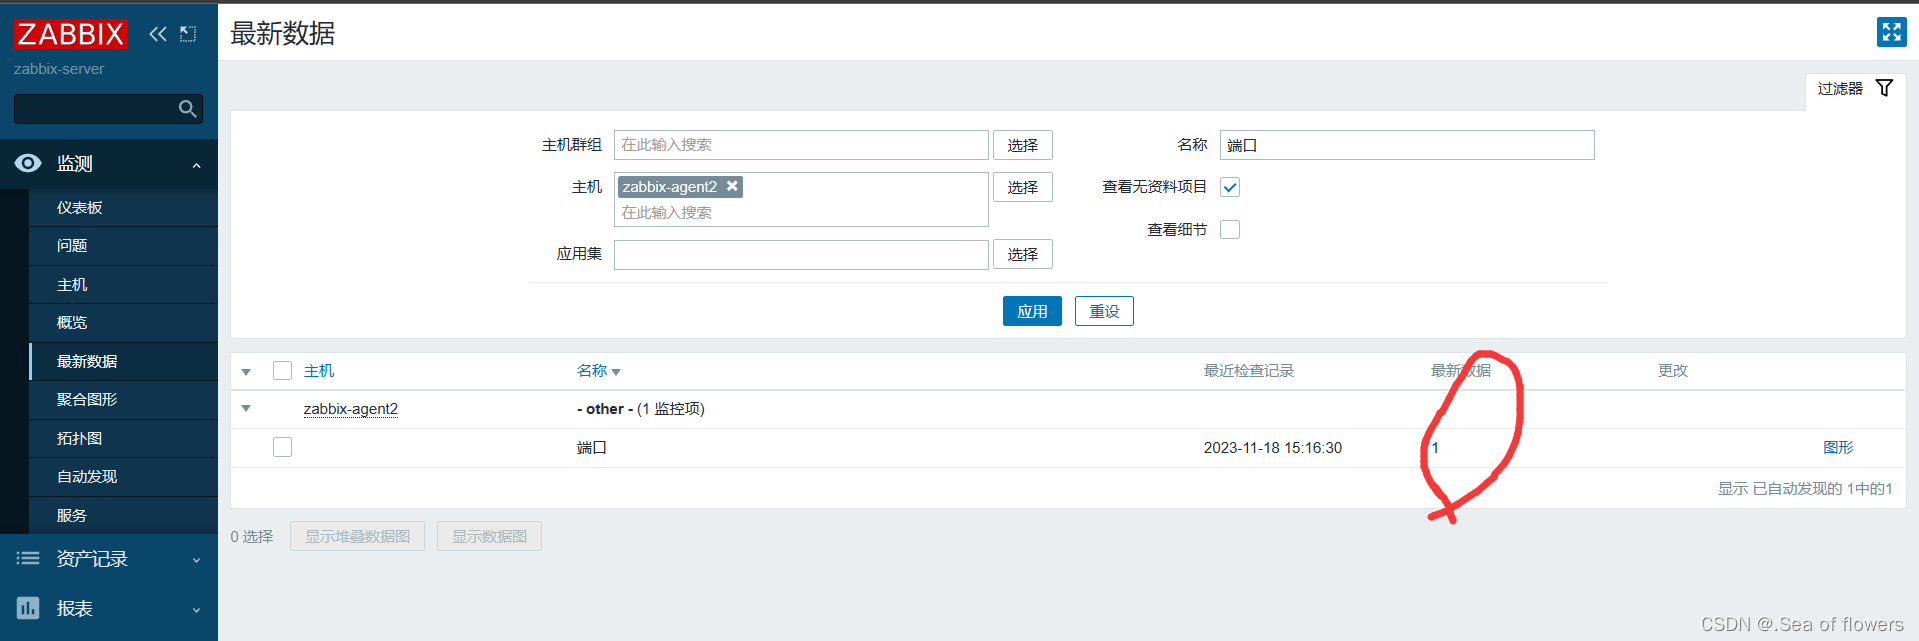Click 选择 button for 主机群组
Image resolution: width=1919 pixels, height=641 pixels.
click(1022, 145)
